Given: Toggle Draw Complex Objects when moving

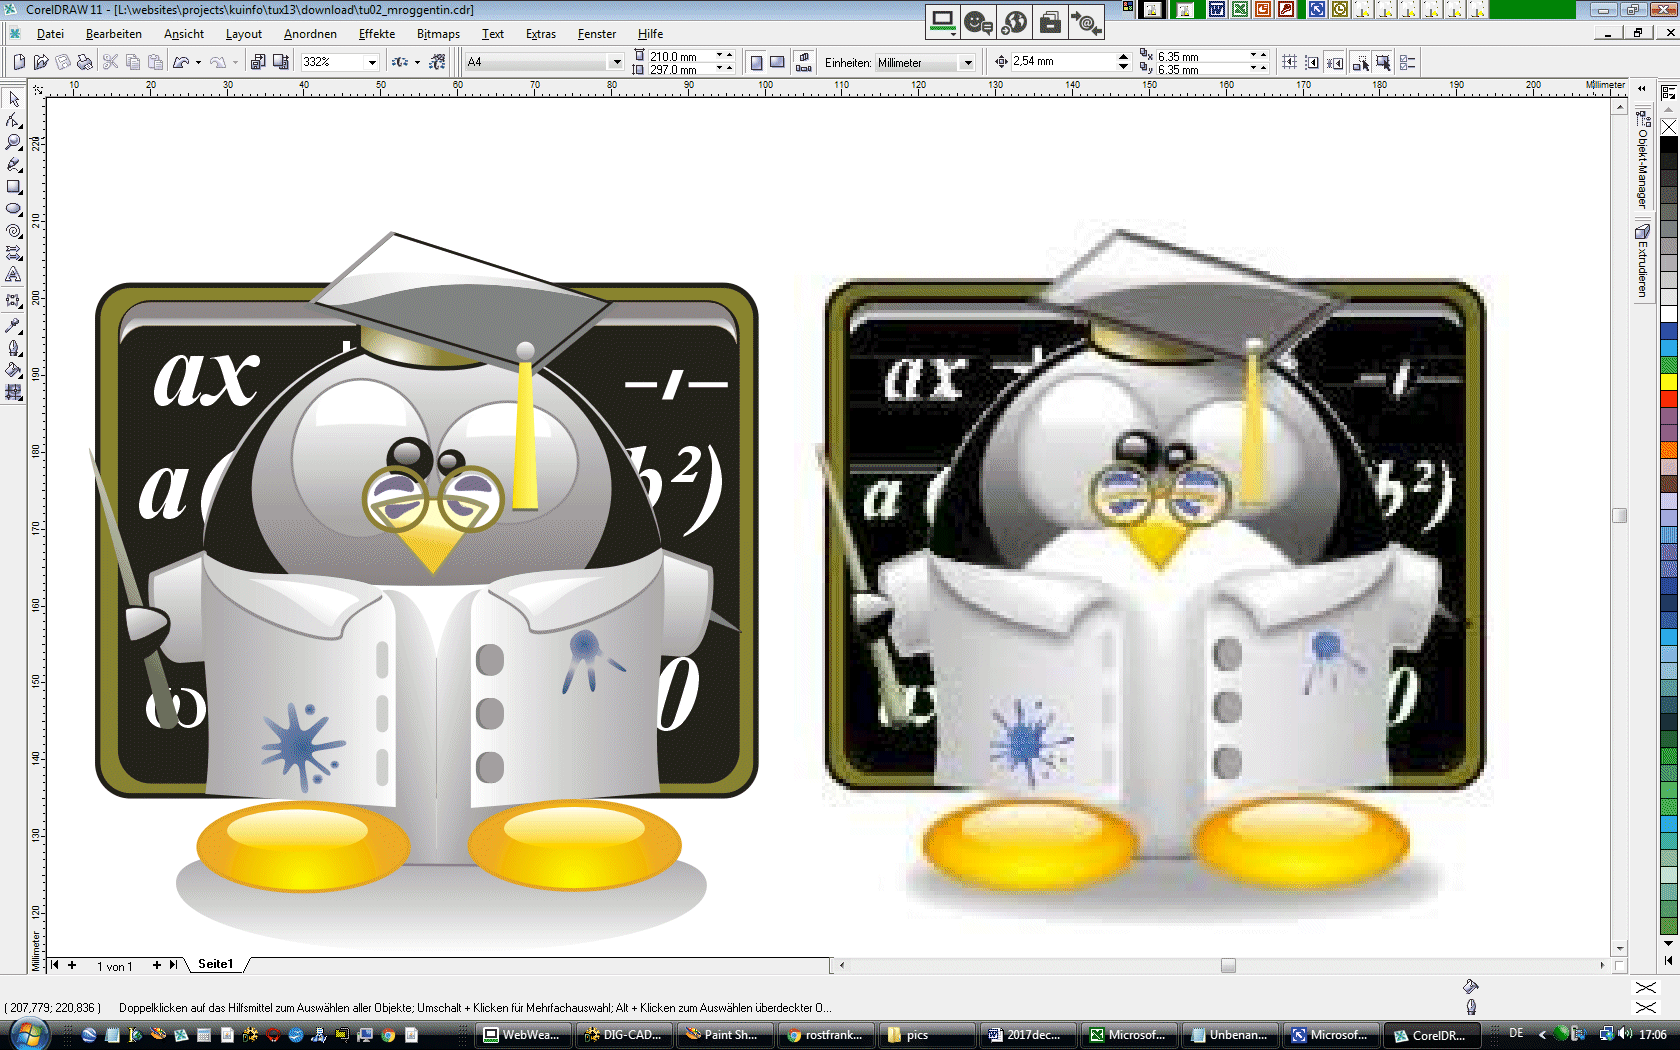Looking at the screenshot, I should (1361, 62).
